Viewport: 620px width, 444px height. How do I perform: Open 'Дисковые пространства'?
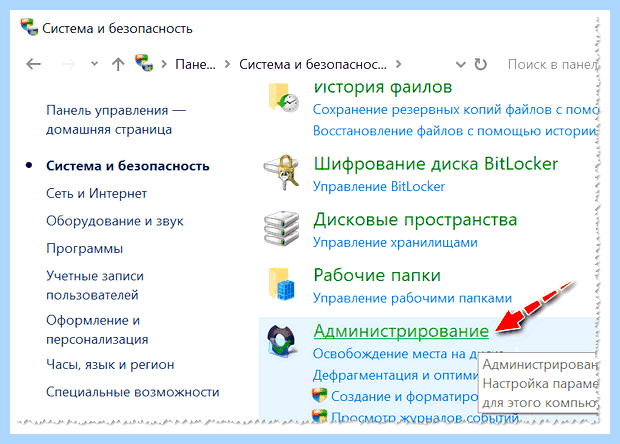click(x=415, y=220)
